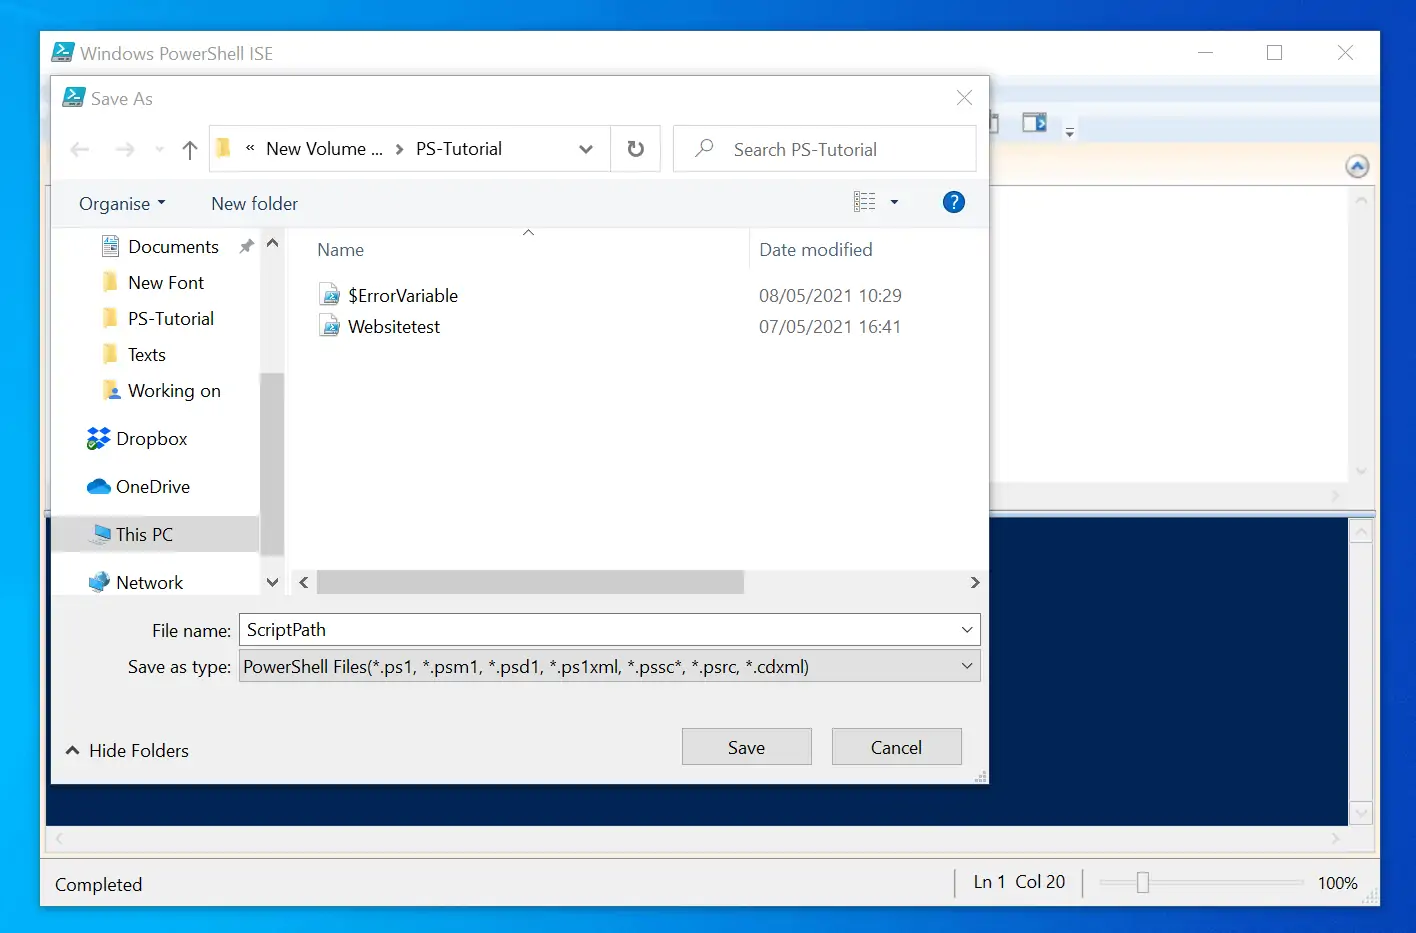Image resolution: width=1416 pixels, height=933 pixels.
Task: Click the ISE console scroll down arrow
Action: point(1360,813)
